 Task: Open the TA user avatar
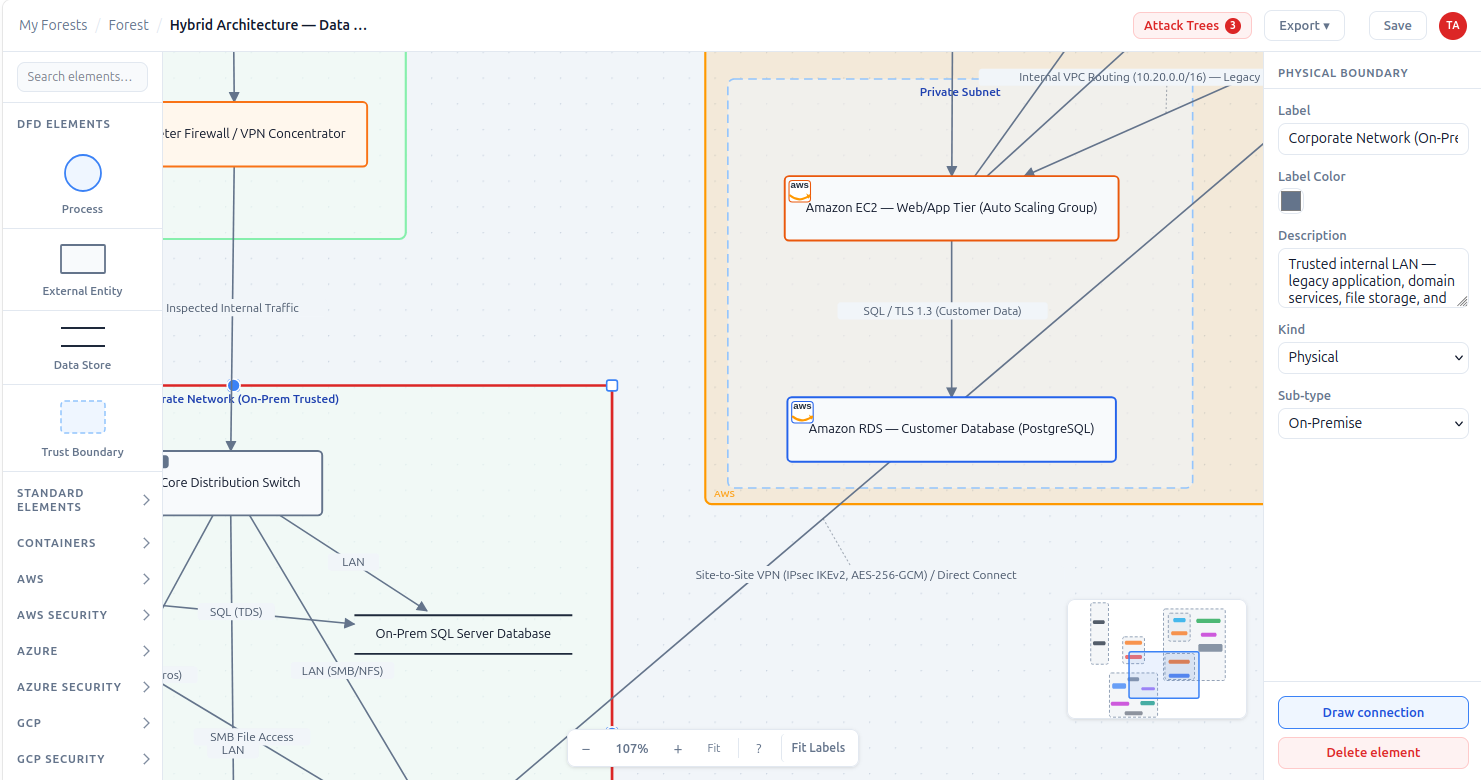click(x=1452, y=25)
